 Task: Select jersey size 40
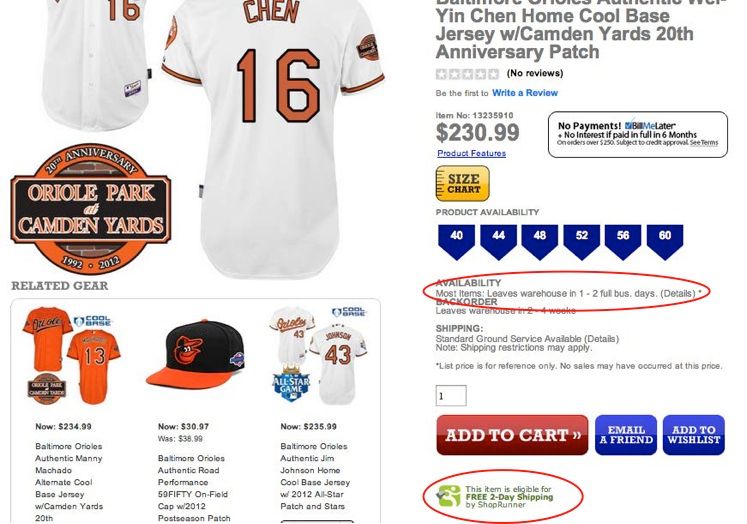pos(456,242)
